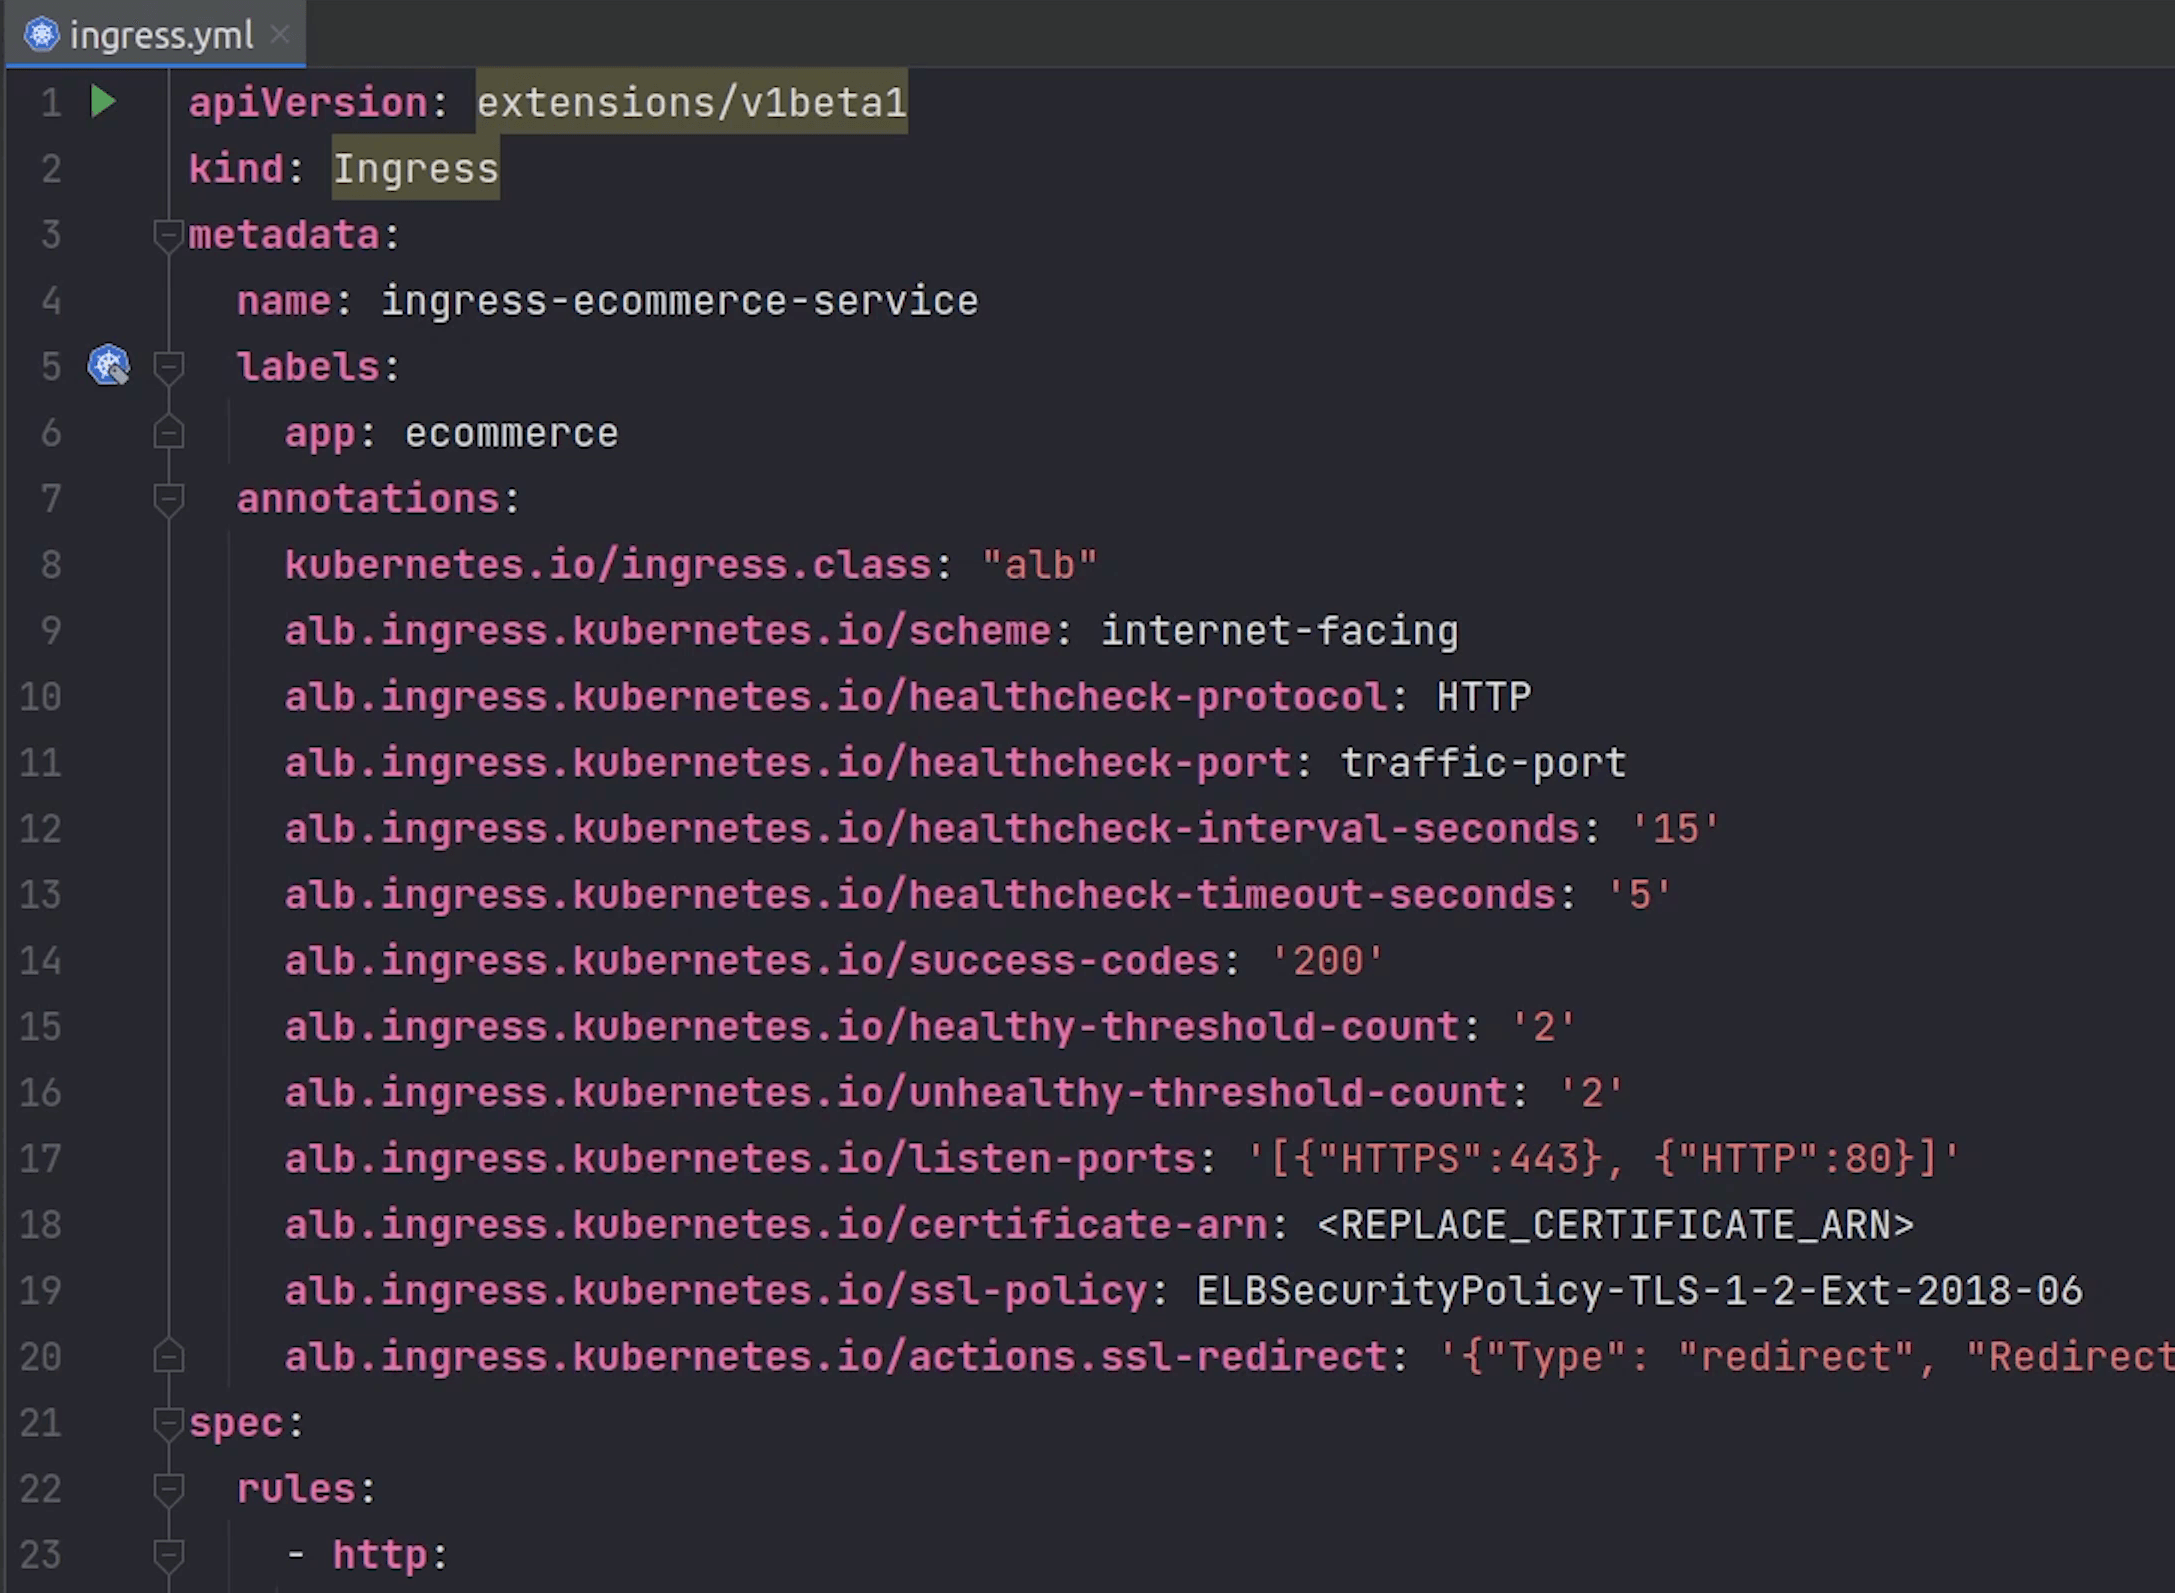This screenshot has width=2175, height=1593.
Task: Click the listen-ports annotation key
Action: (x=740, y=1159)
